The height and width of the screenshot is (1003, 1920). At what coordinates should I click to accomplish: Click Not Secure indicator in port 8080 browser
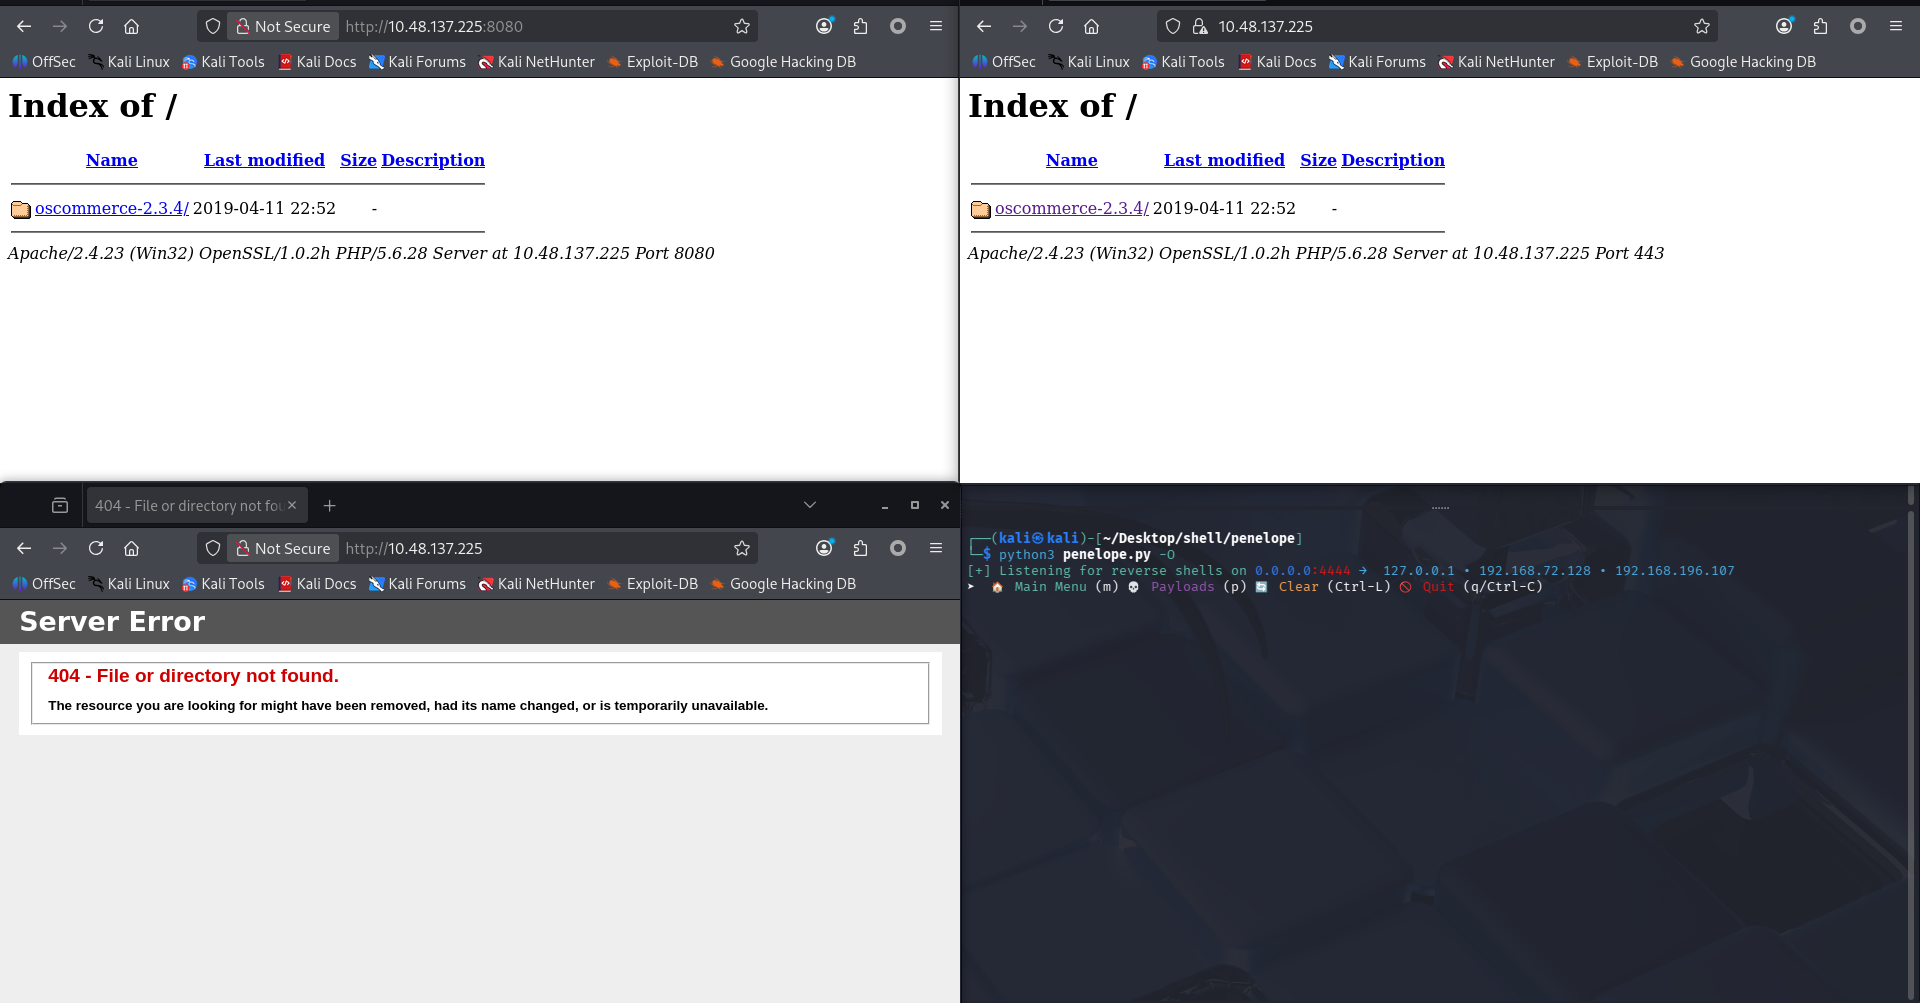(x=283, y=26)
